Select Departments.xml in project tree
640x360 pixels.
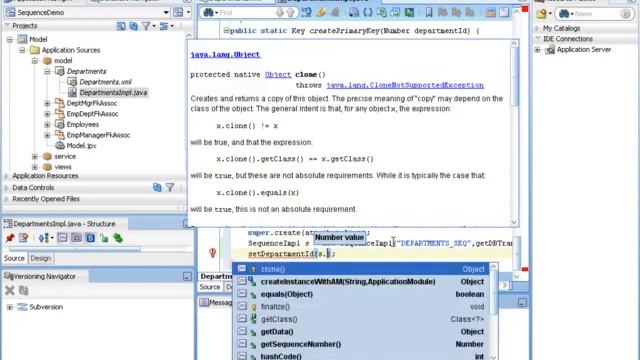105,82
